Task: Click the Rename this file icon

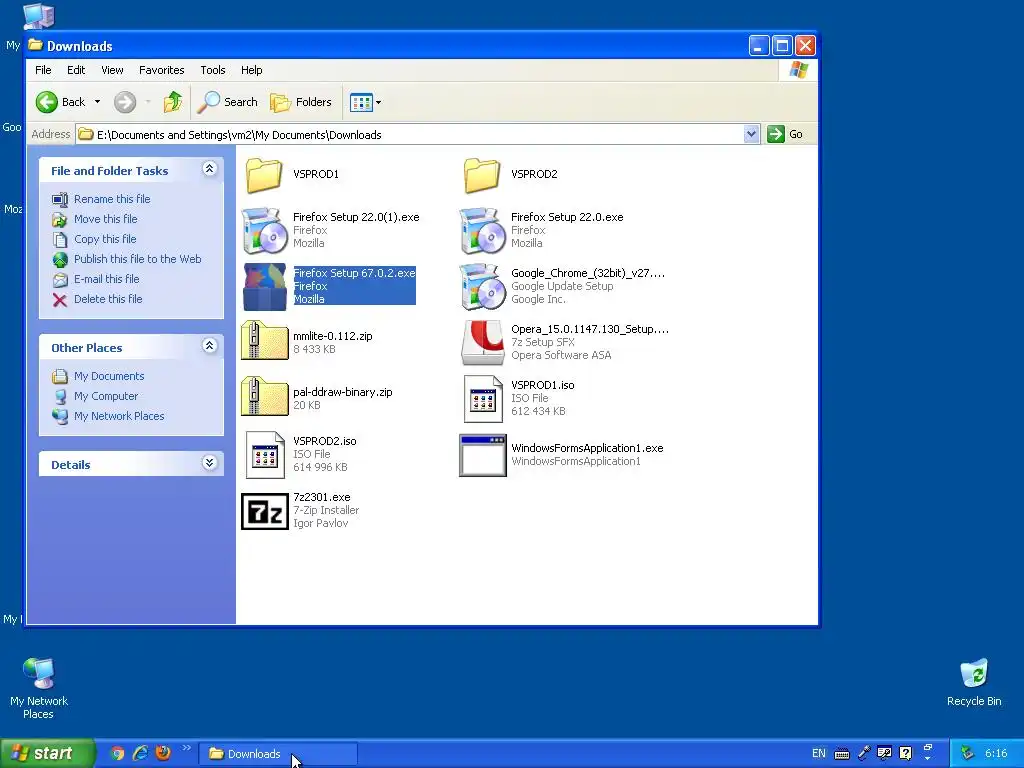Action: tap(60, 199)
